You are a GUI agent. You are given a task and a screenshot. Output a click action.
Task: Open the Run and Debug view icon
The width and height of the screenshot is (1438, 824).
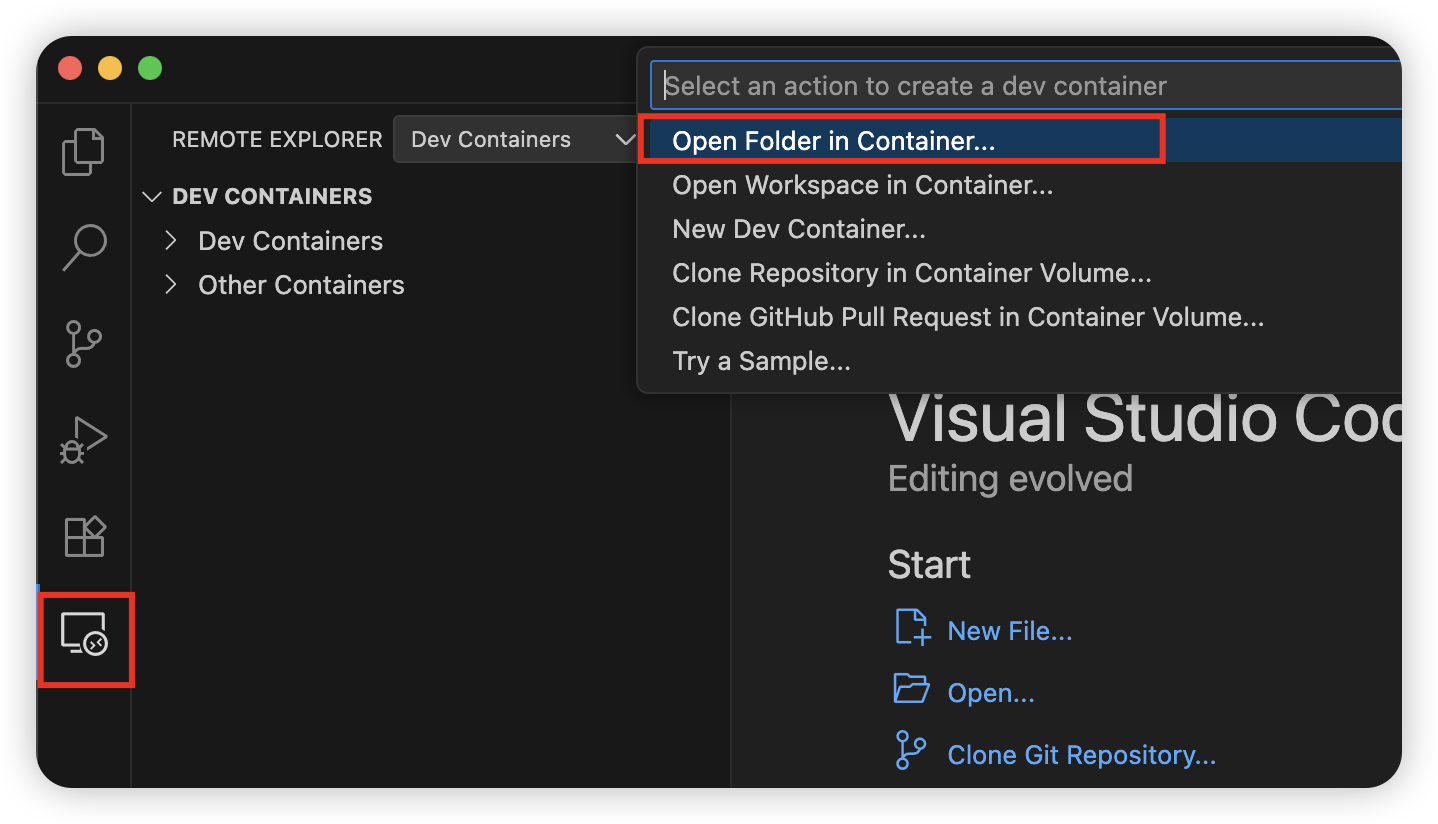point(84,440)
